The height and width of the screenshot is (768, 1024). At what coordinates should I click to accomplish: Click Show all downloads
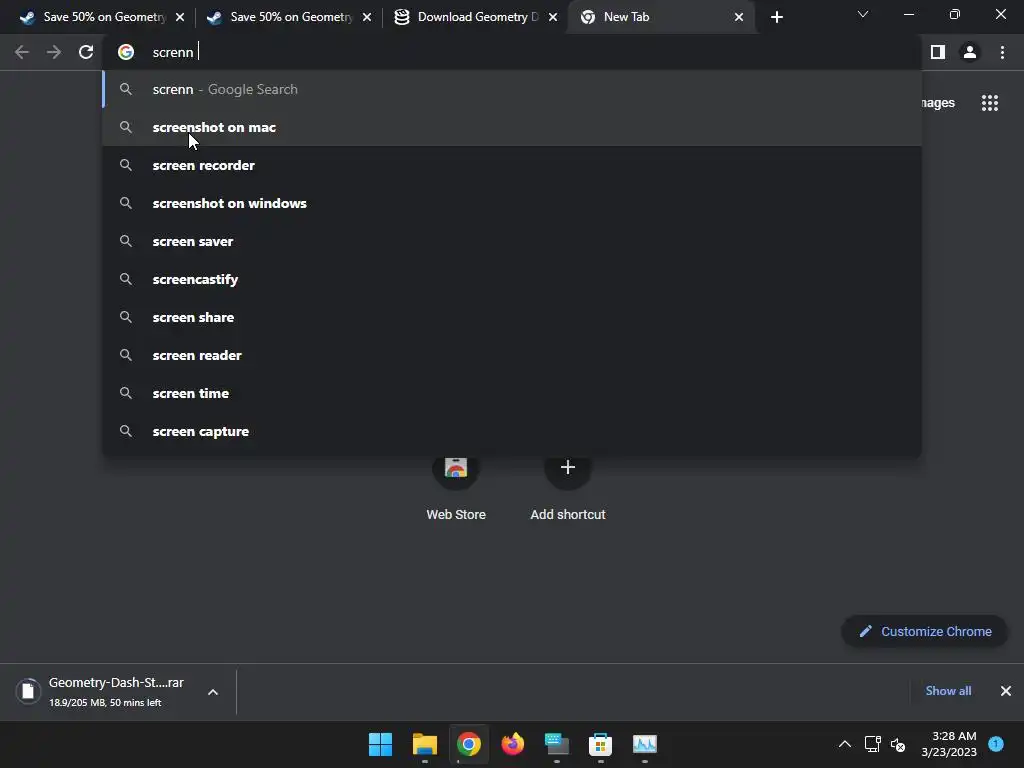pyautogui.click(x=948, y=691)
